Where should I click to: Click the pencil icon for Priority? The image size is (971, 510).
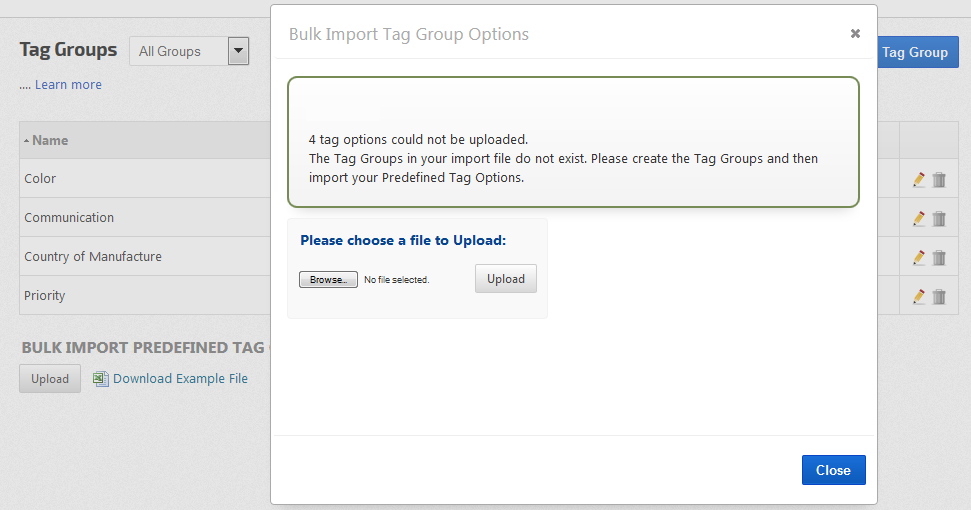[919, 297]
